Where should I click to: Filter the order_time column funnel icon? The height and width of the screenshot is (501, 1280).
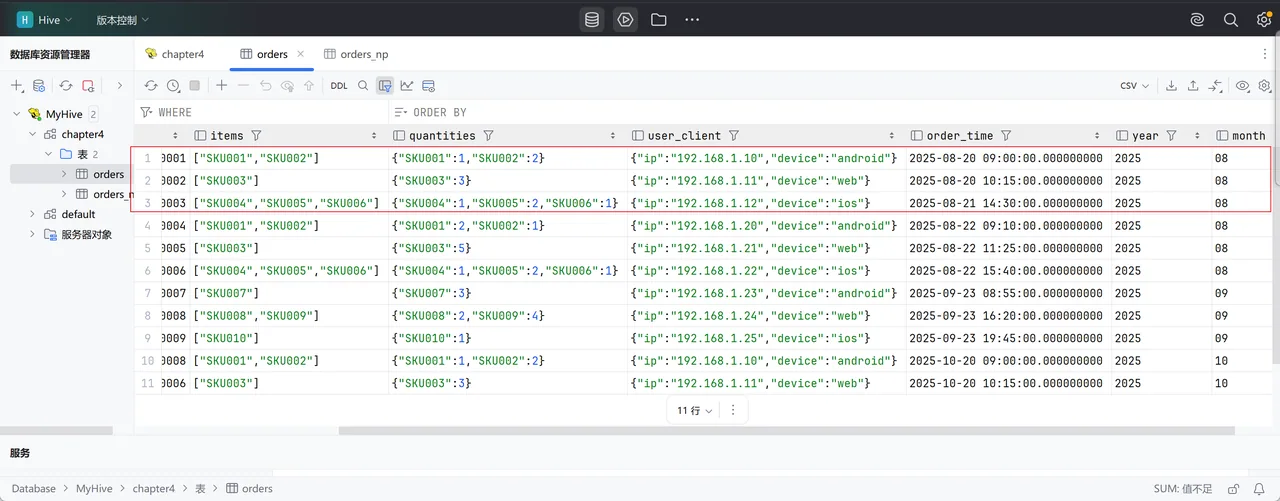[x=1006, y=135]
